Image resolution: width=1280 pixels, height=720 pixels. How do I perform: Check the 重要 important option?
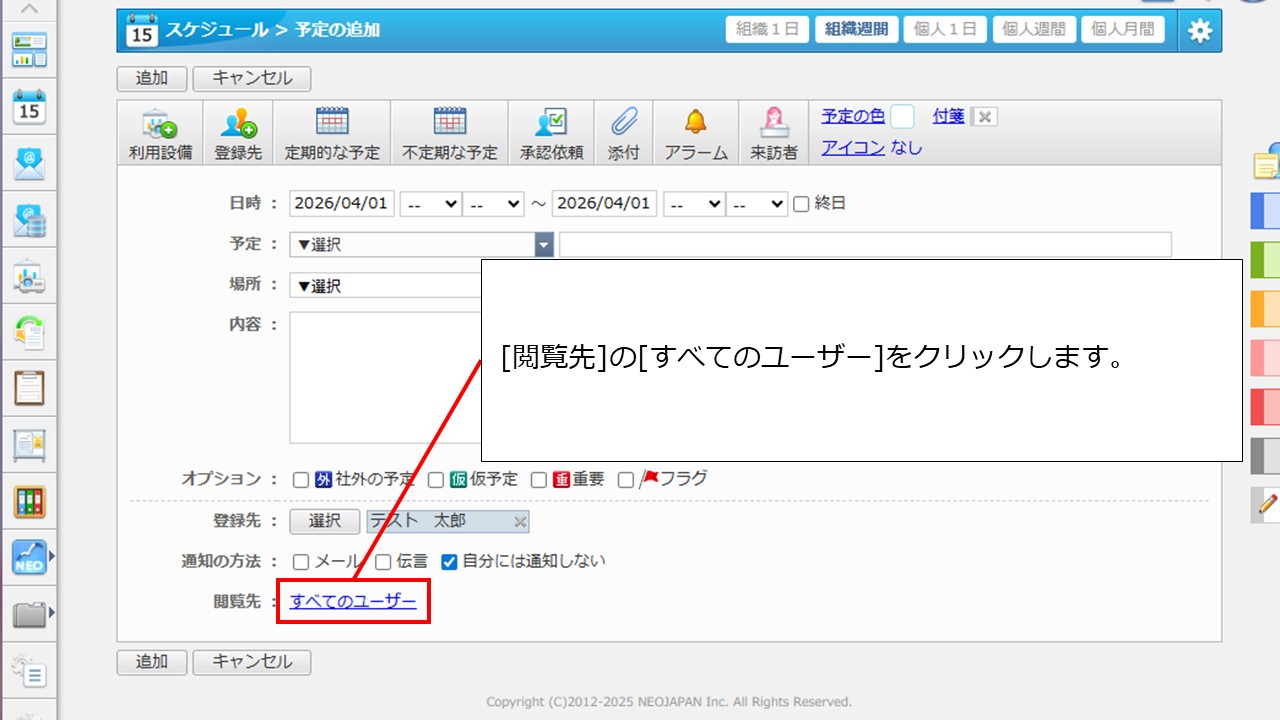[539, 480]
